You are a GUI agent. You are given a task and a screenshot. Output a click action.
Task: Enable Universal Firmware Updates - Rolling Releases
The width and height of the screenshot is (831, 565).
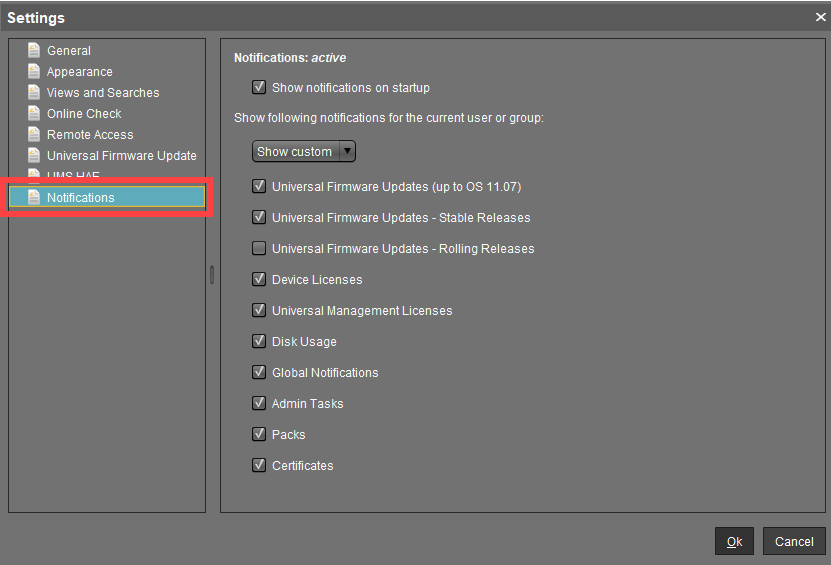tap(259, 248)
